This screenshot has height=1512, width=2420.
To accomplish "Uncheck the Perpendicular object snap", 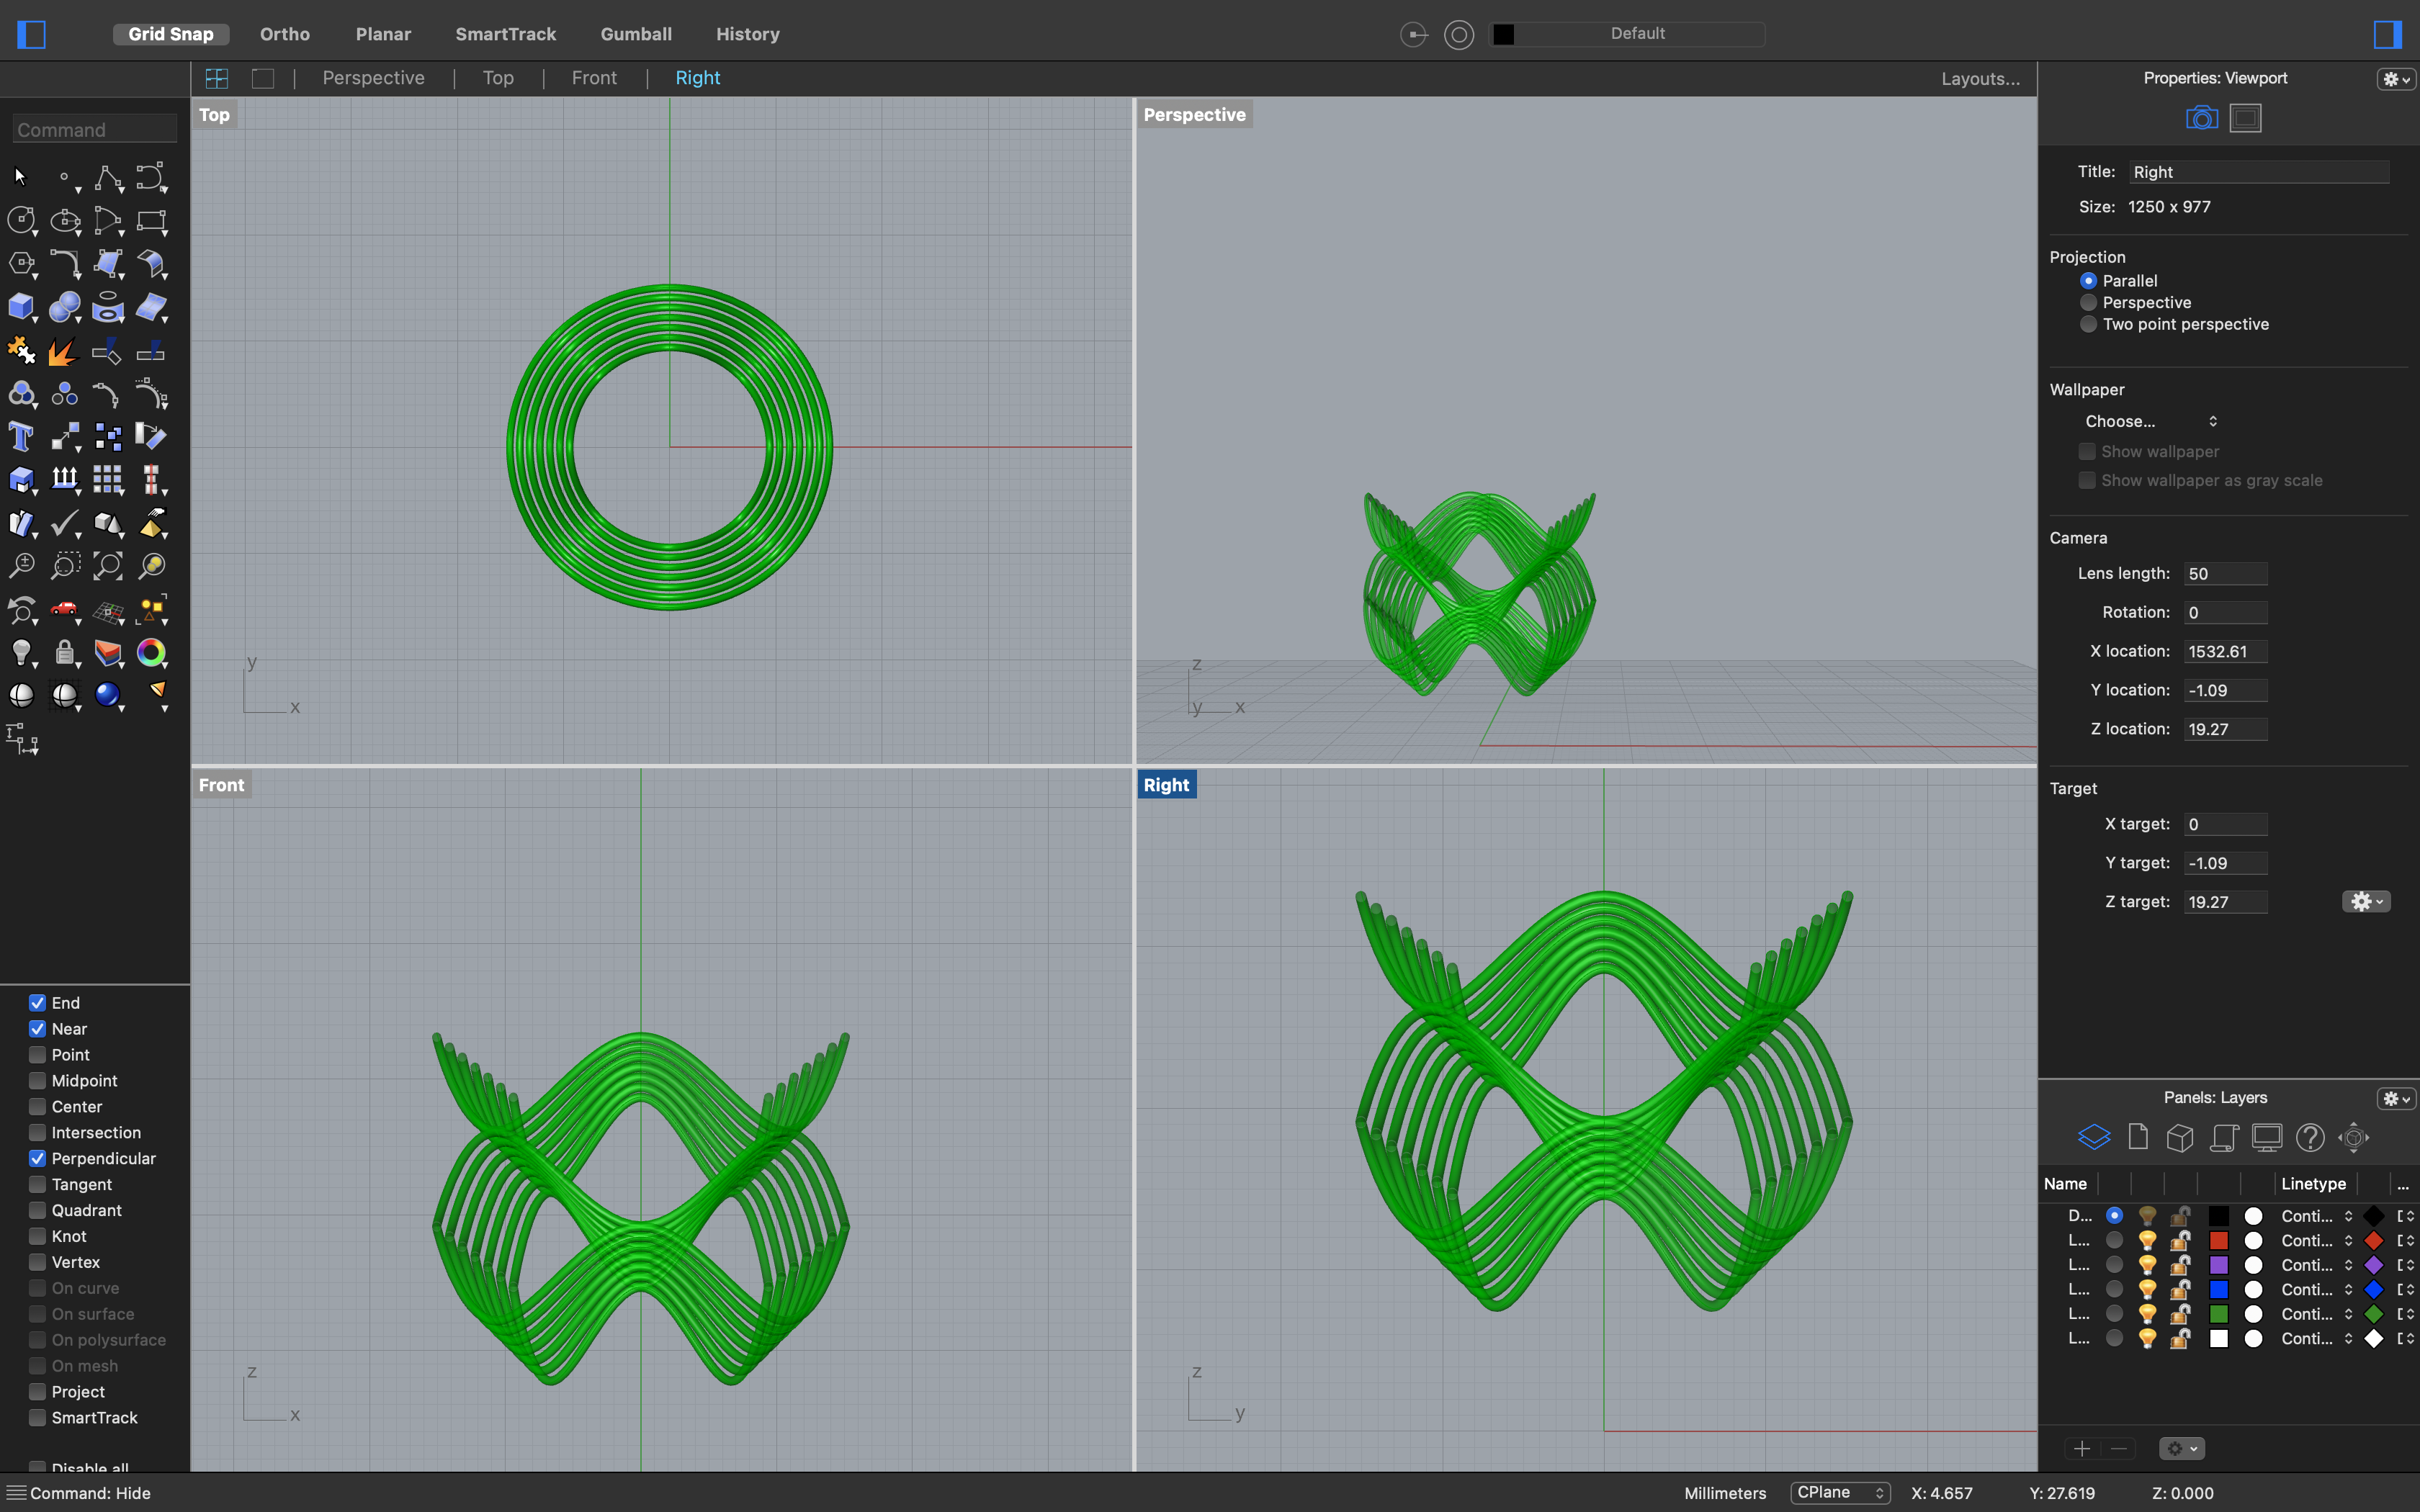I will click(x=38, y=1158).
